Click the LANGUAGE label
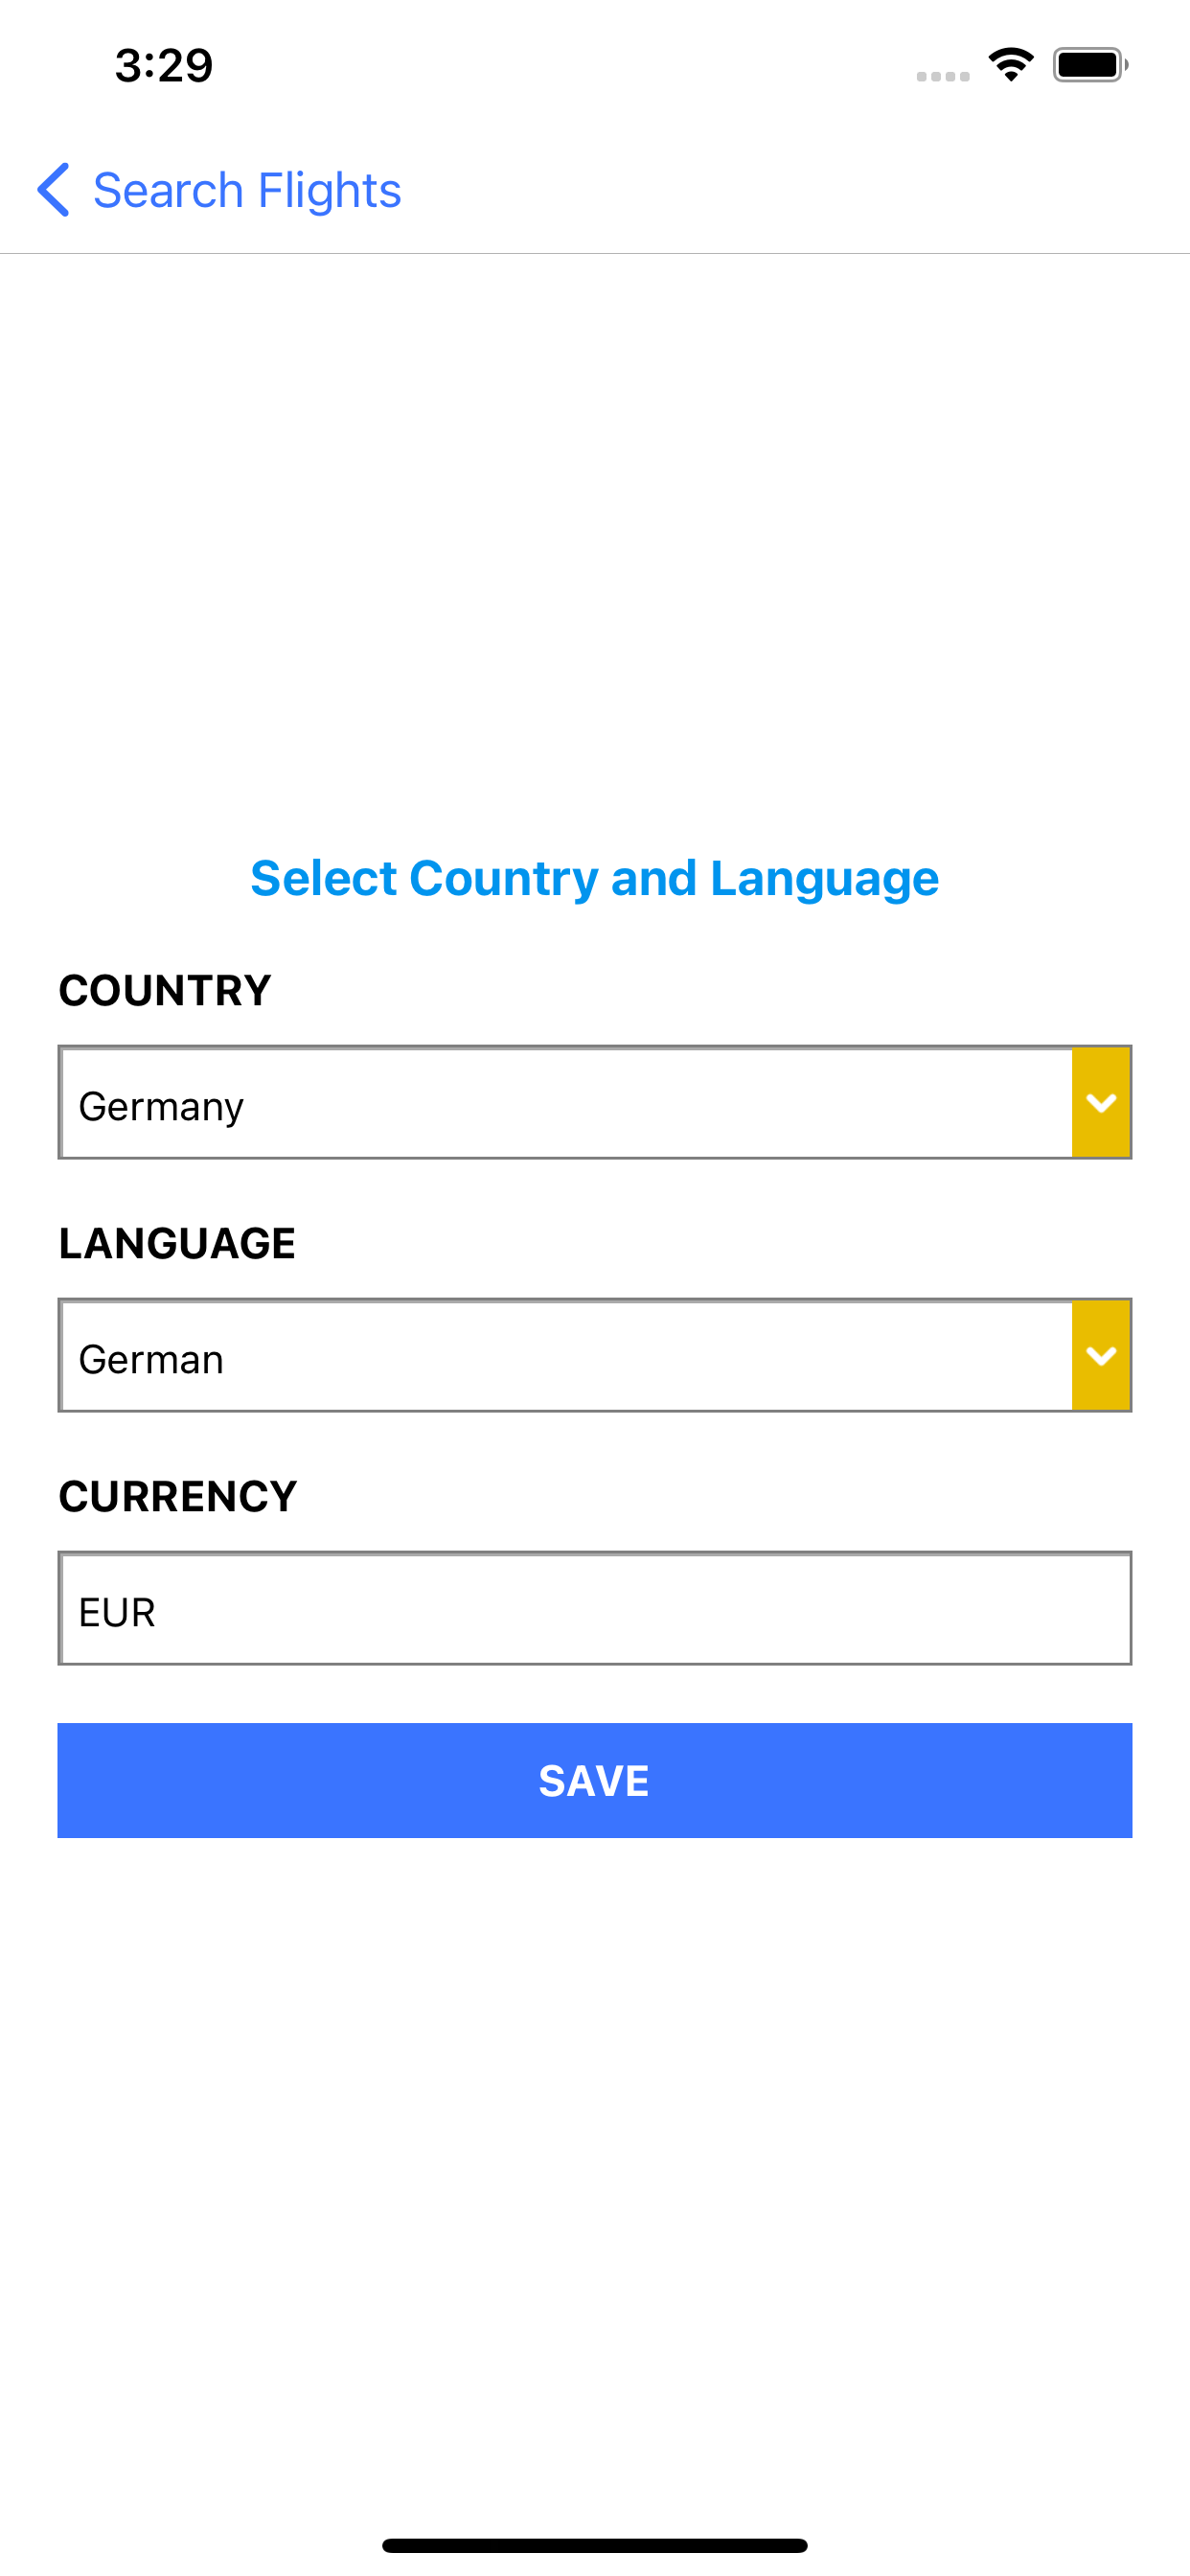 click(x=177, y=1244)
